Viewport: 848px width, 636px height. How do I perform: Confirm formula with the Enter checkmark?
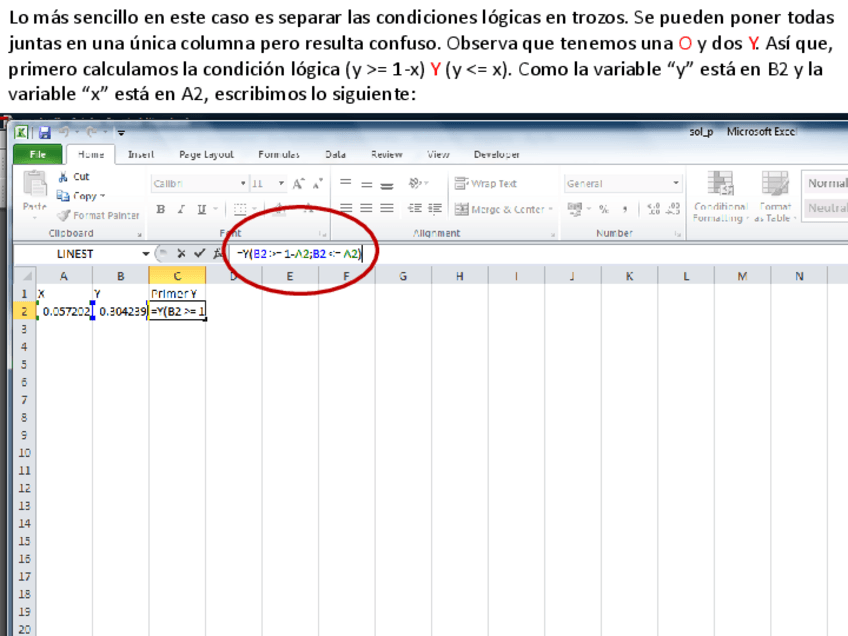point(199,254)
